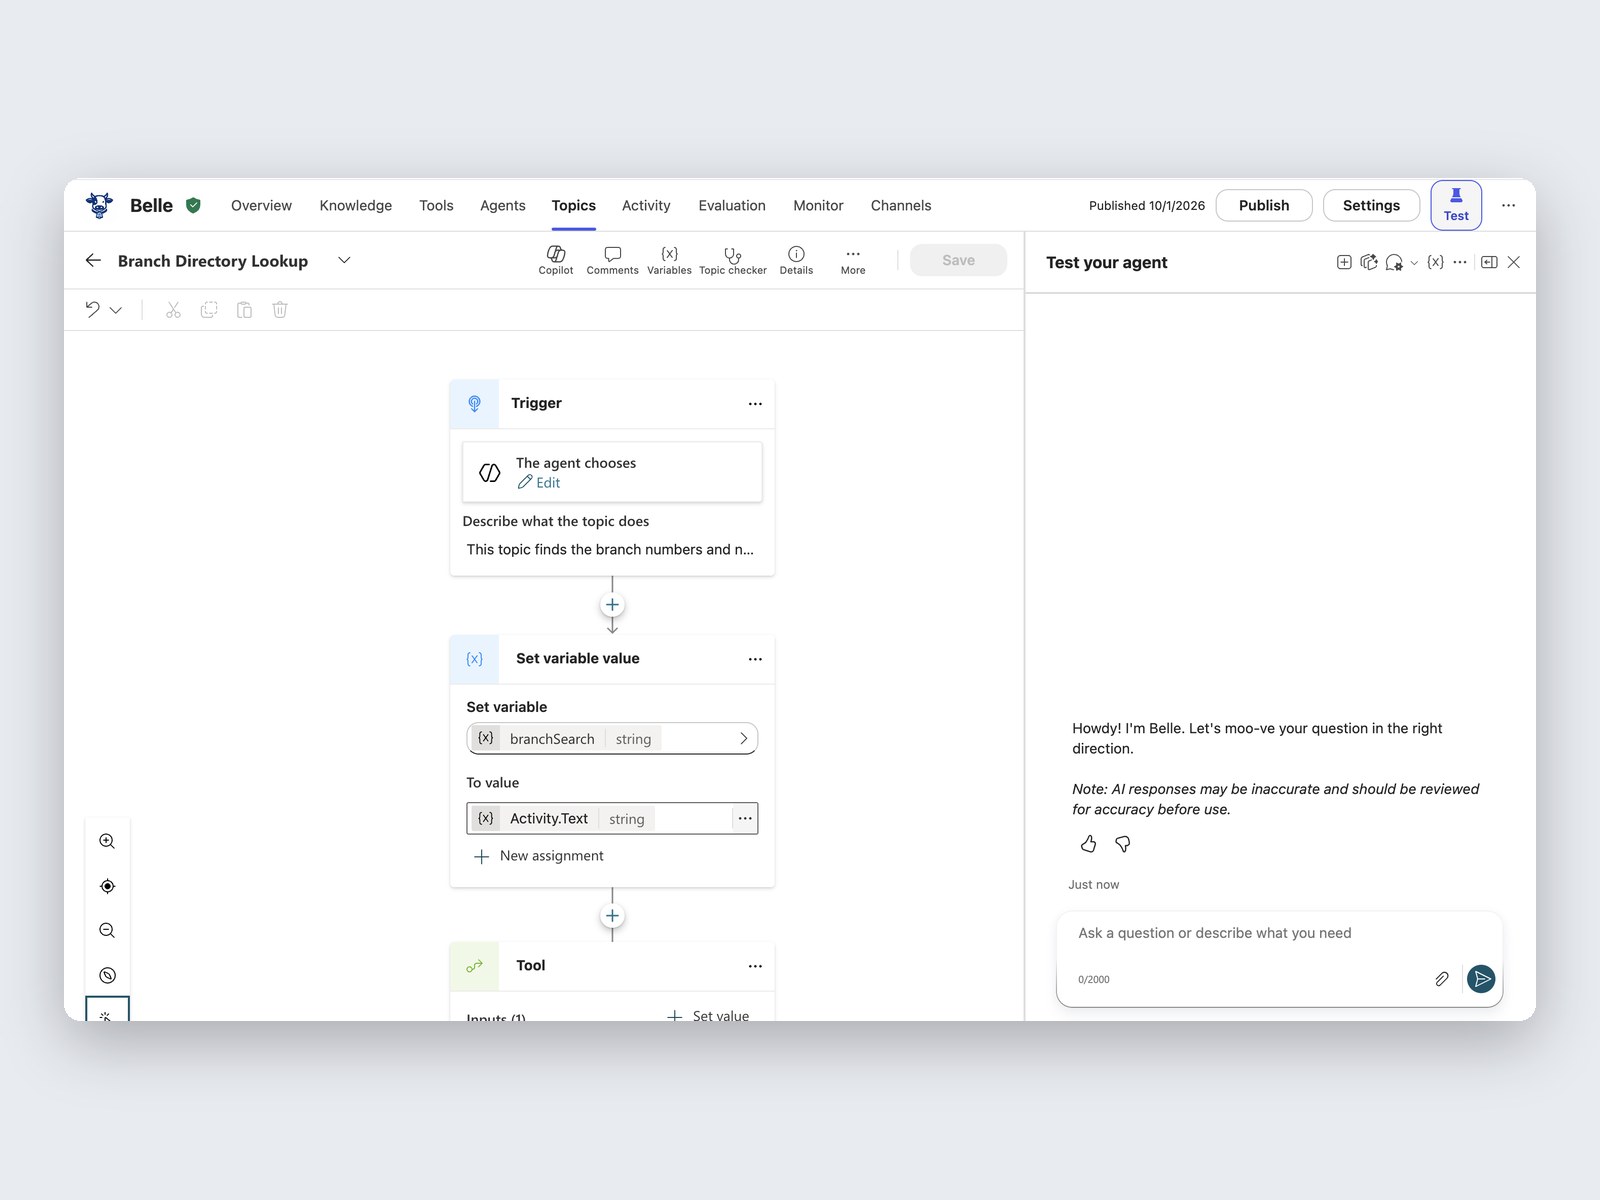
Task: Add a New assignment
Action: tap(538, 856)
